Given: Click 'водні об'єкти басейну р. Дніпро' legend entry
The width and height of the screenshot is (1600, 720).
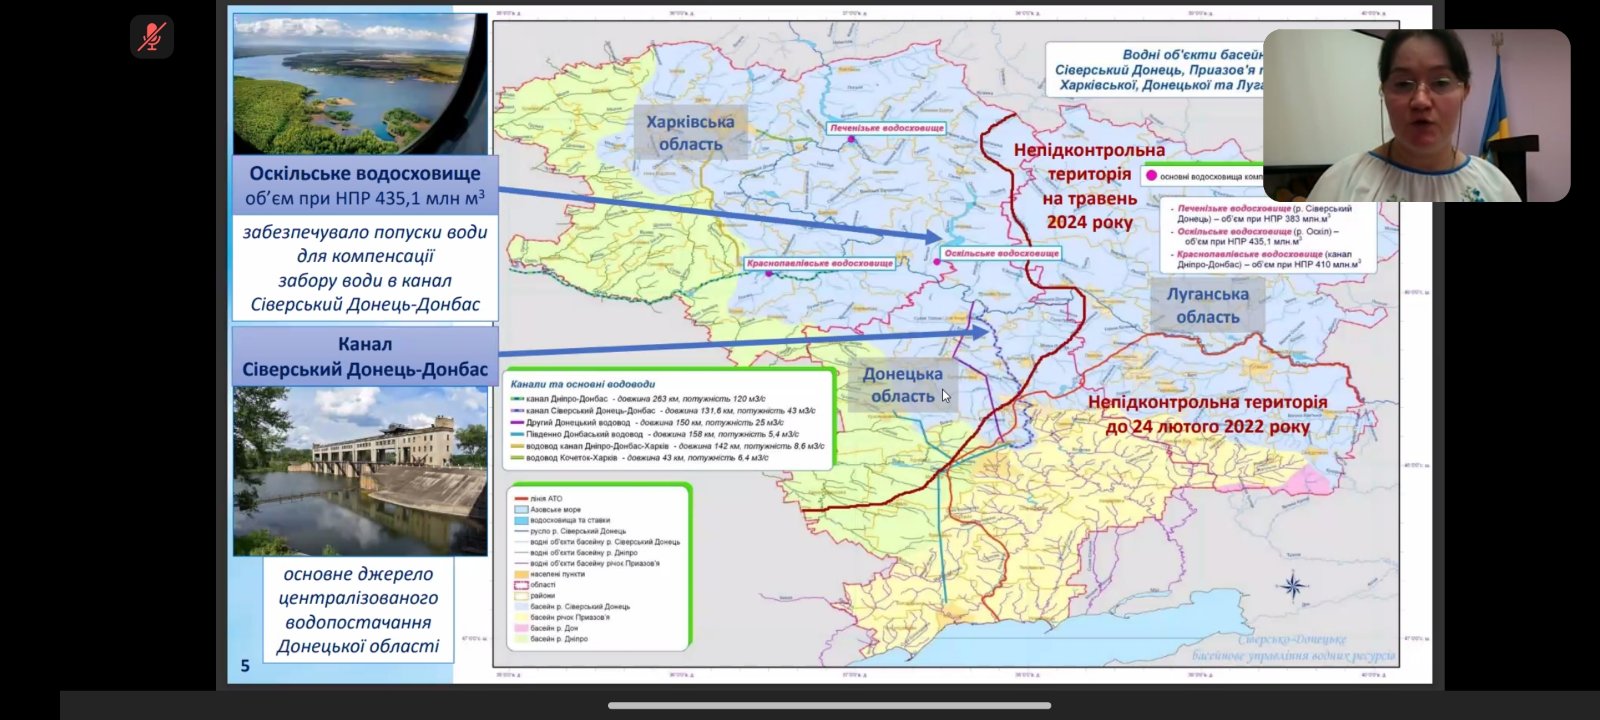Looking at the screenshot, I should coord(576,553).
